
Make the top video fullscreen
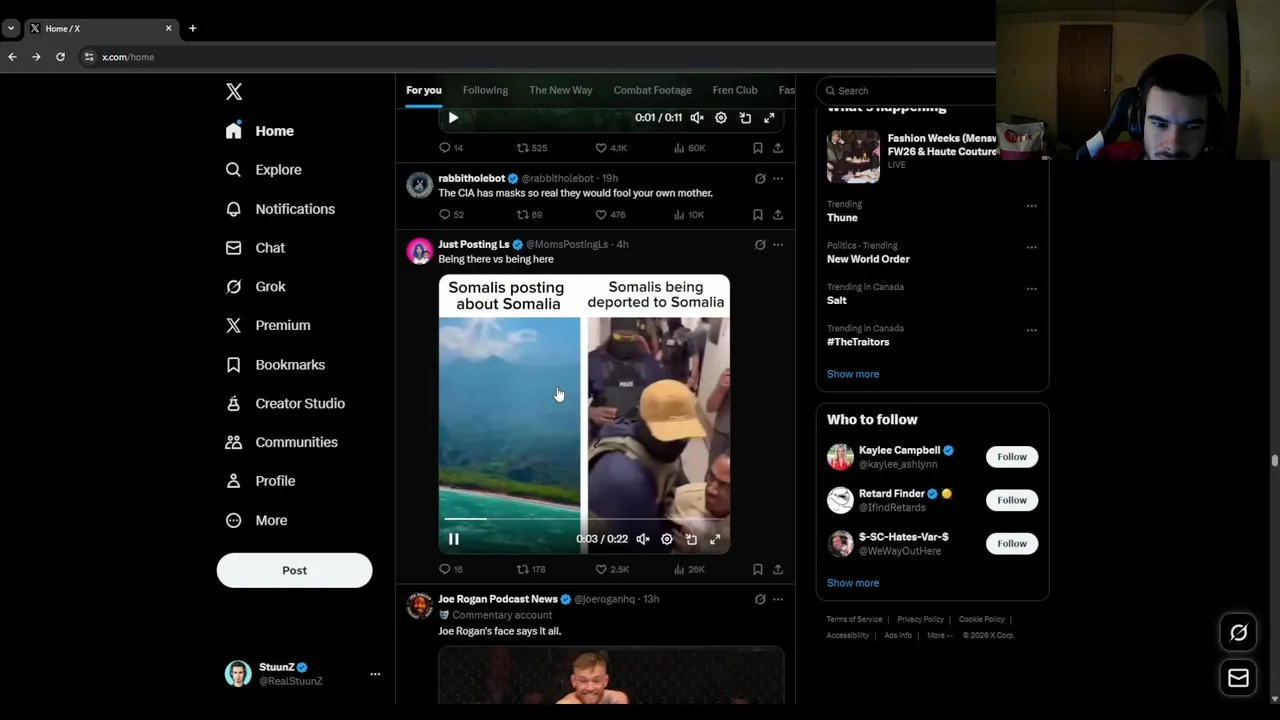pos(769,118)
